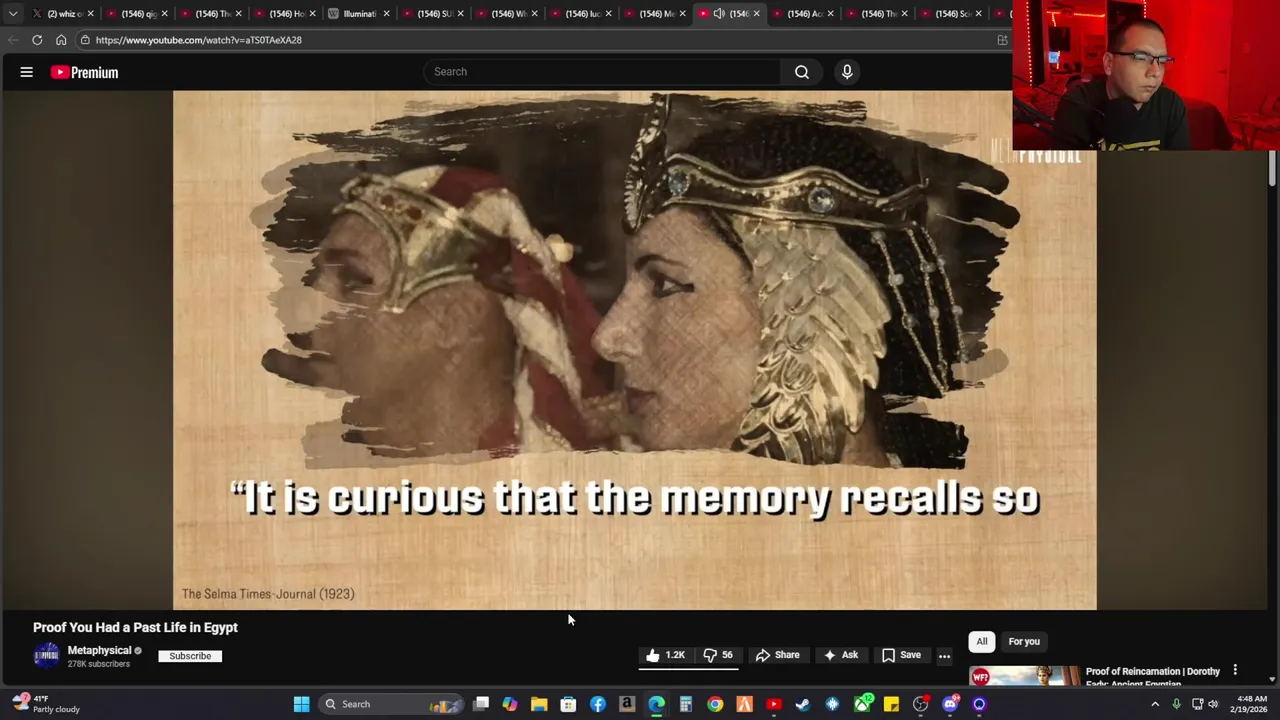Open Microsoft Edge from taskbar
The width and height of the screenshot is (1280, 720).
click(656, 704)
